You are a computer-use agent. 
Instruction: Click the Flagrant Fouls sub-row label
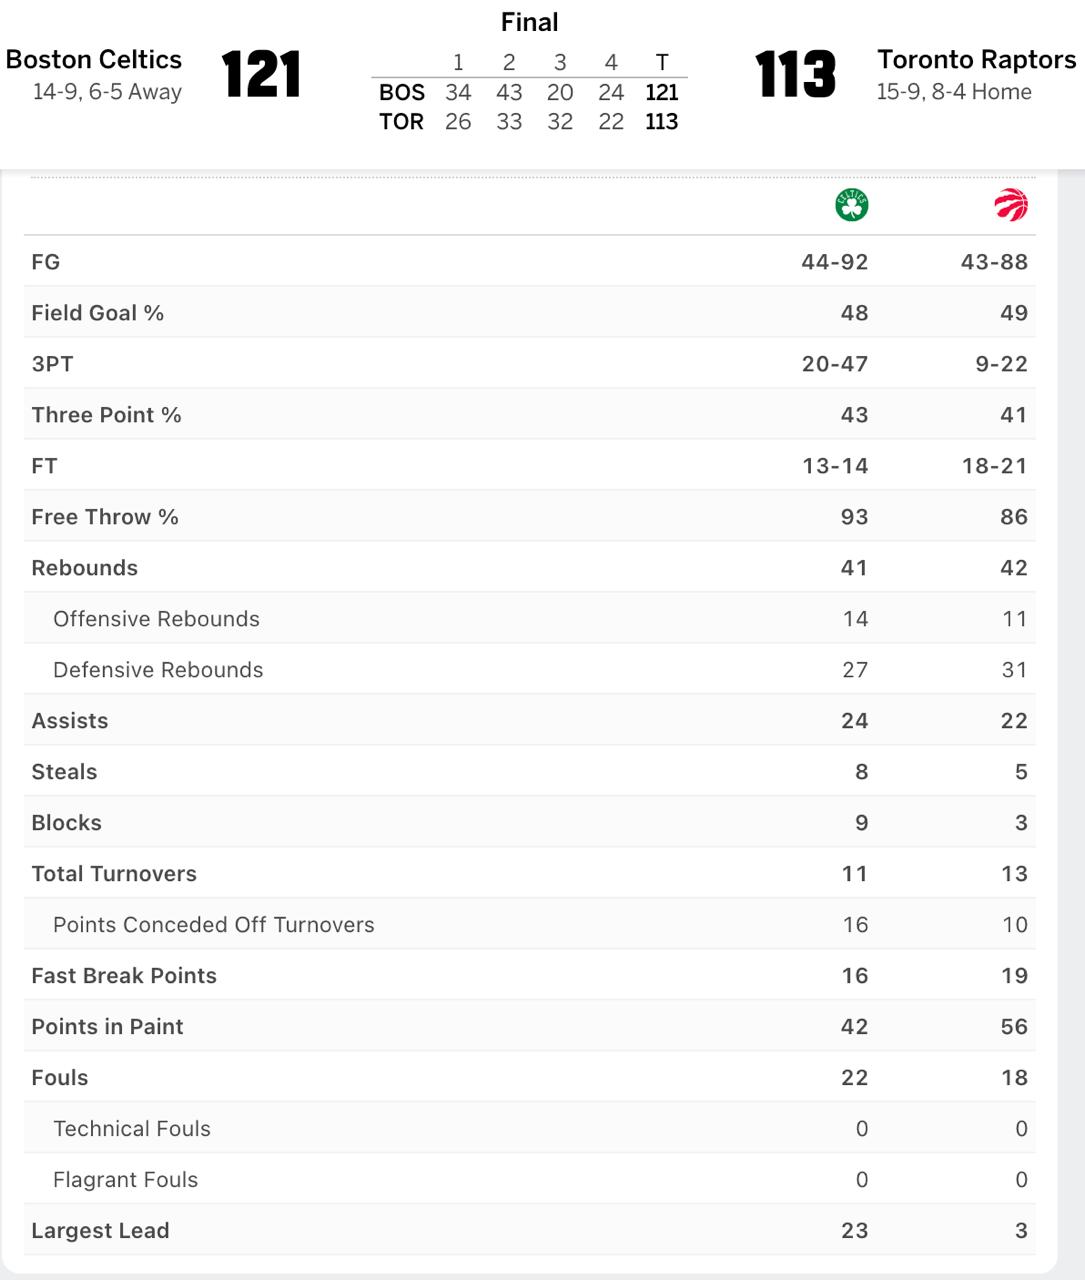(125, 1180)
